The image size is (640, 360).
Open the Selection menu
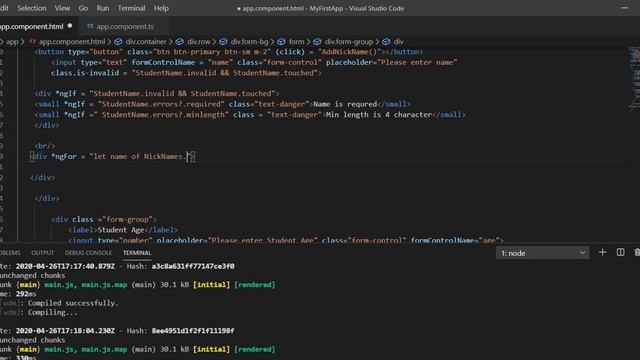click(31, 8)
